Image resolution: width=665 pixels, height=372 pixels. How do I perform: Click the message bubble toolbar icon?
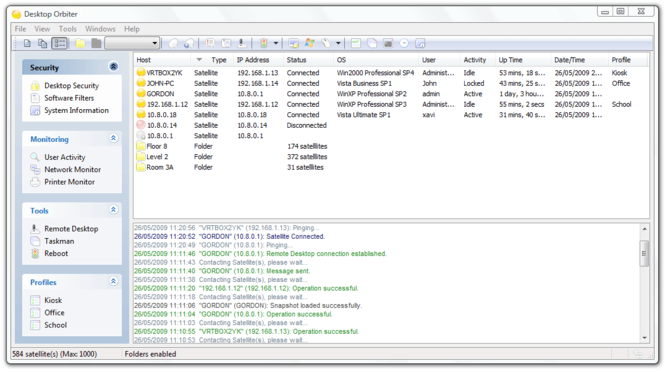pos(210,43)
